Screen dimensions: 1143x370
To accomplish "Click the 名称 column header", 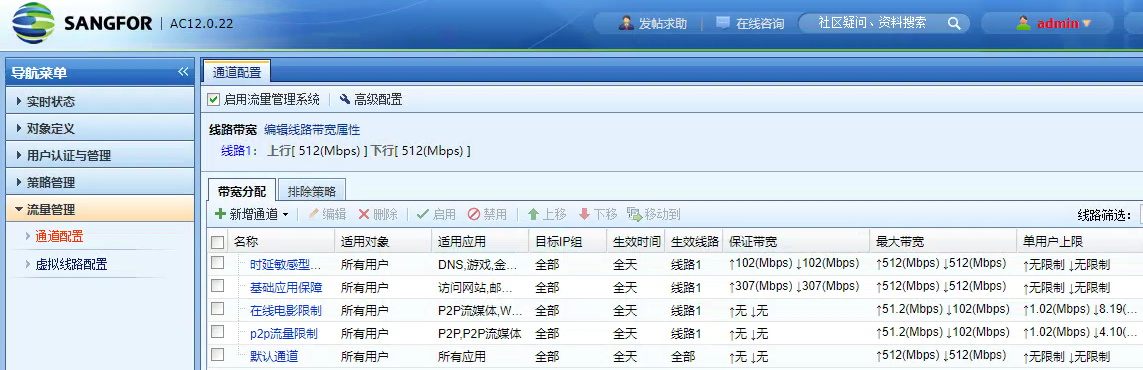I will pyautogui.click(x=281, y=241).
